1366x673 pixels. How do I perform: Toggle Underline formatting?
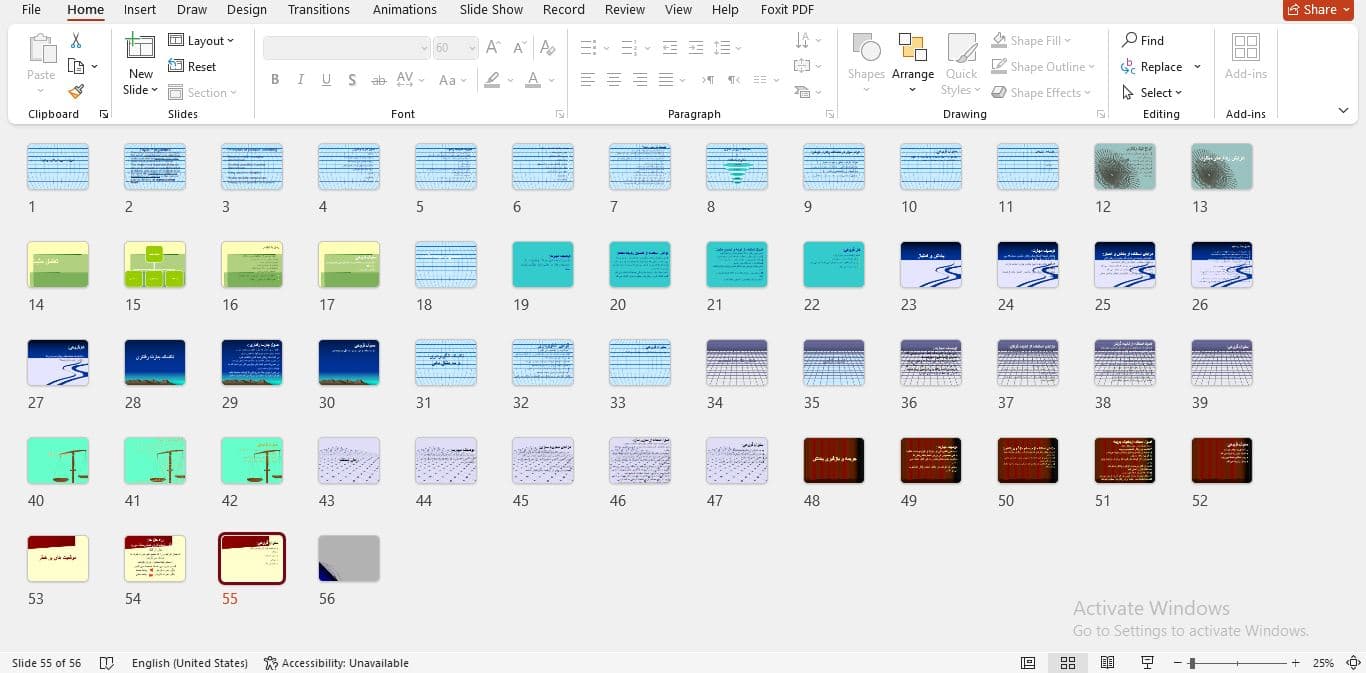click(326, 80)
